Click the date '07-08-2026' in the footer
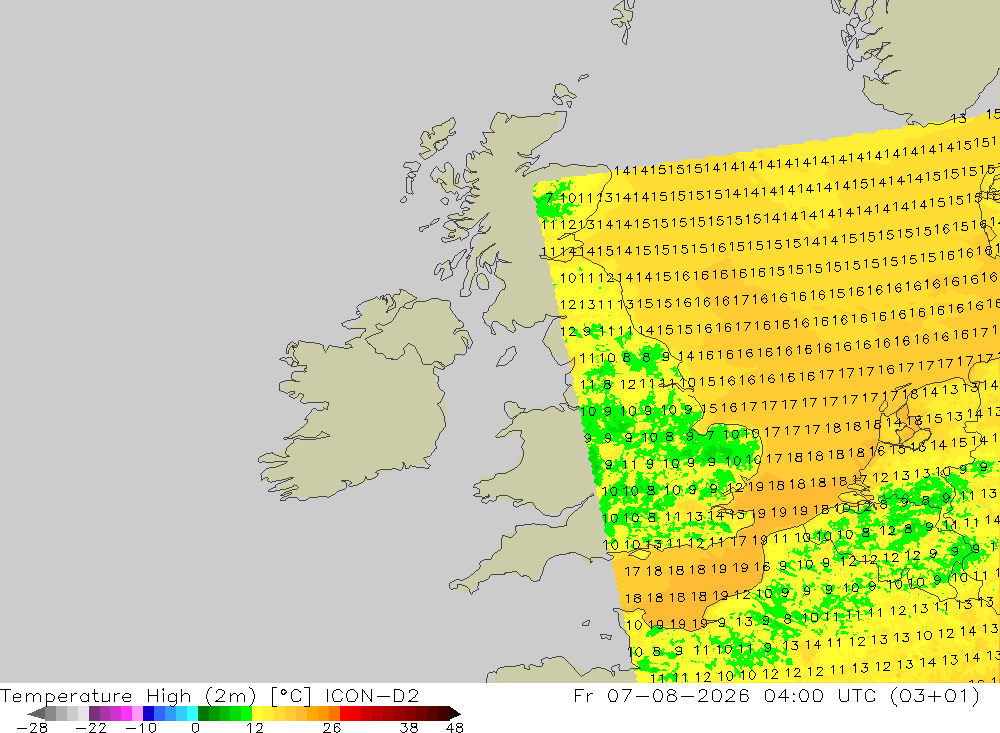 (678, 695)
